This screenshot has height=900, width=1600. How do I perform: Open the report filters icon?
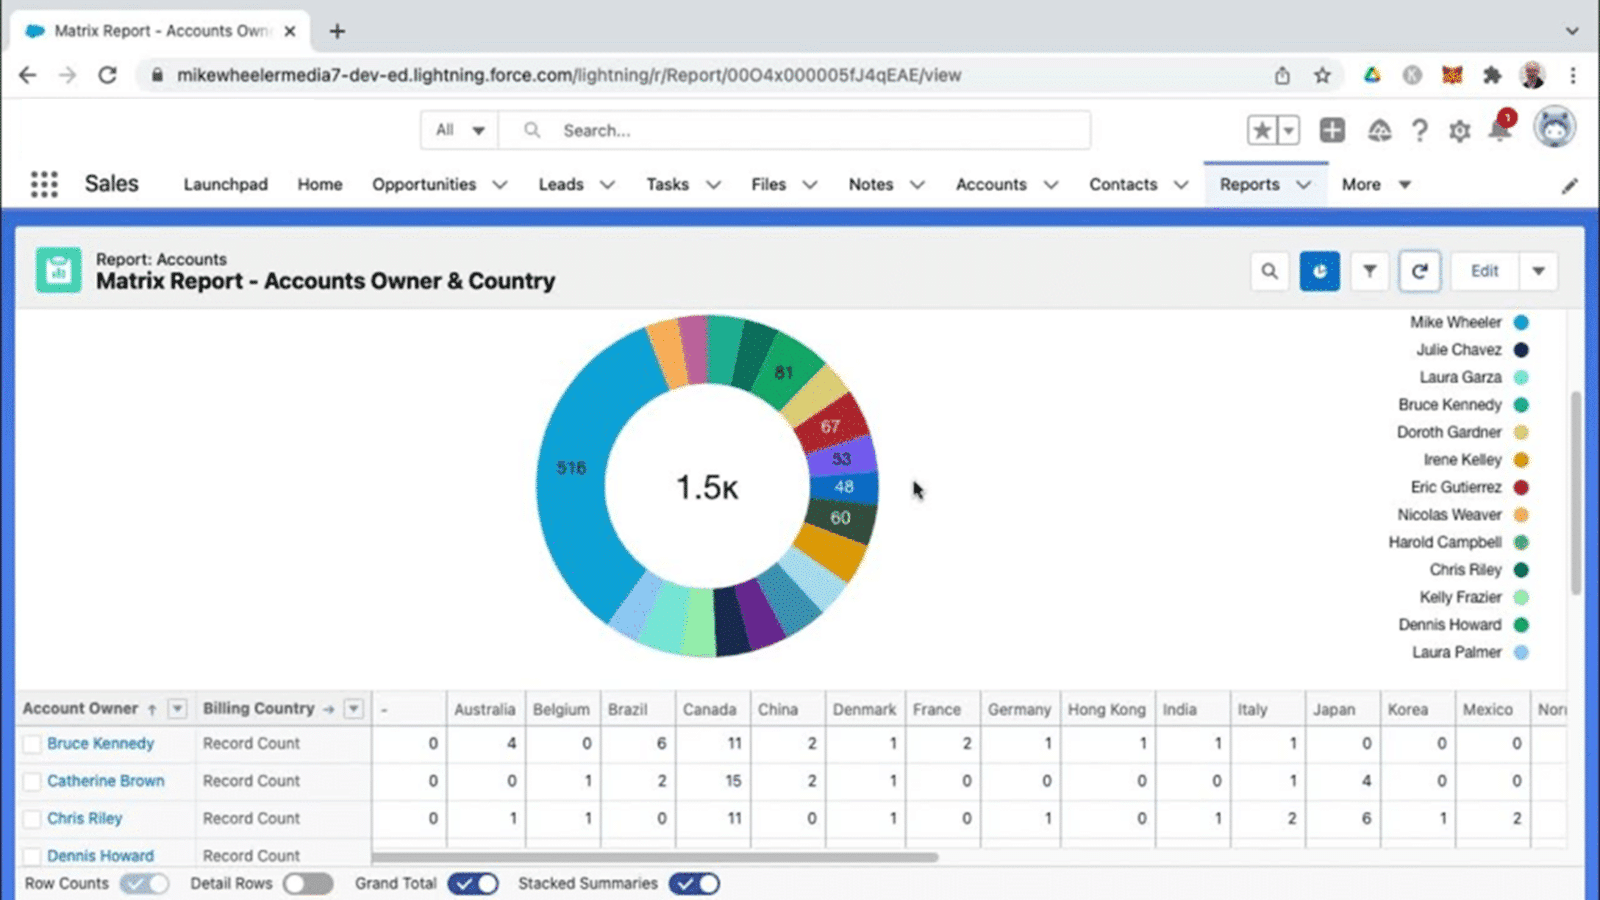(1369, 271)
